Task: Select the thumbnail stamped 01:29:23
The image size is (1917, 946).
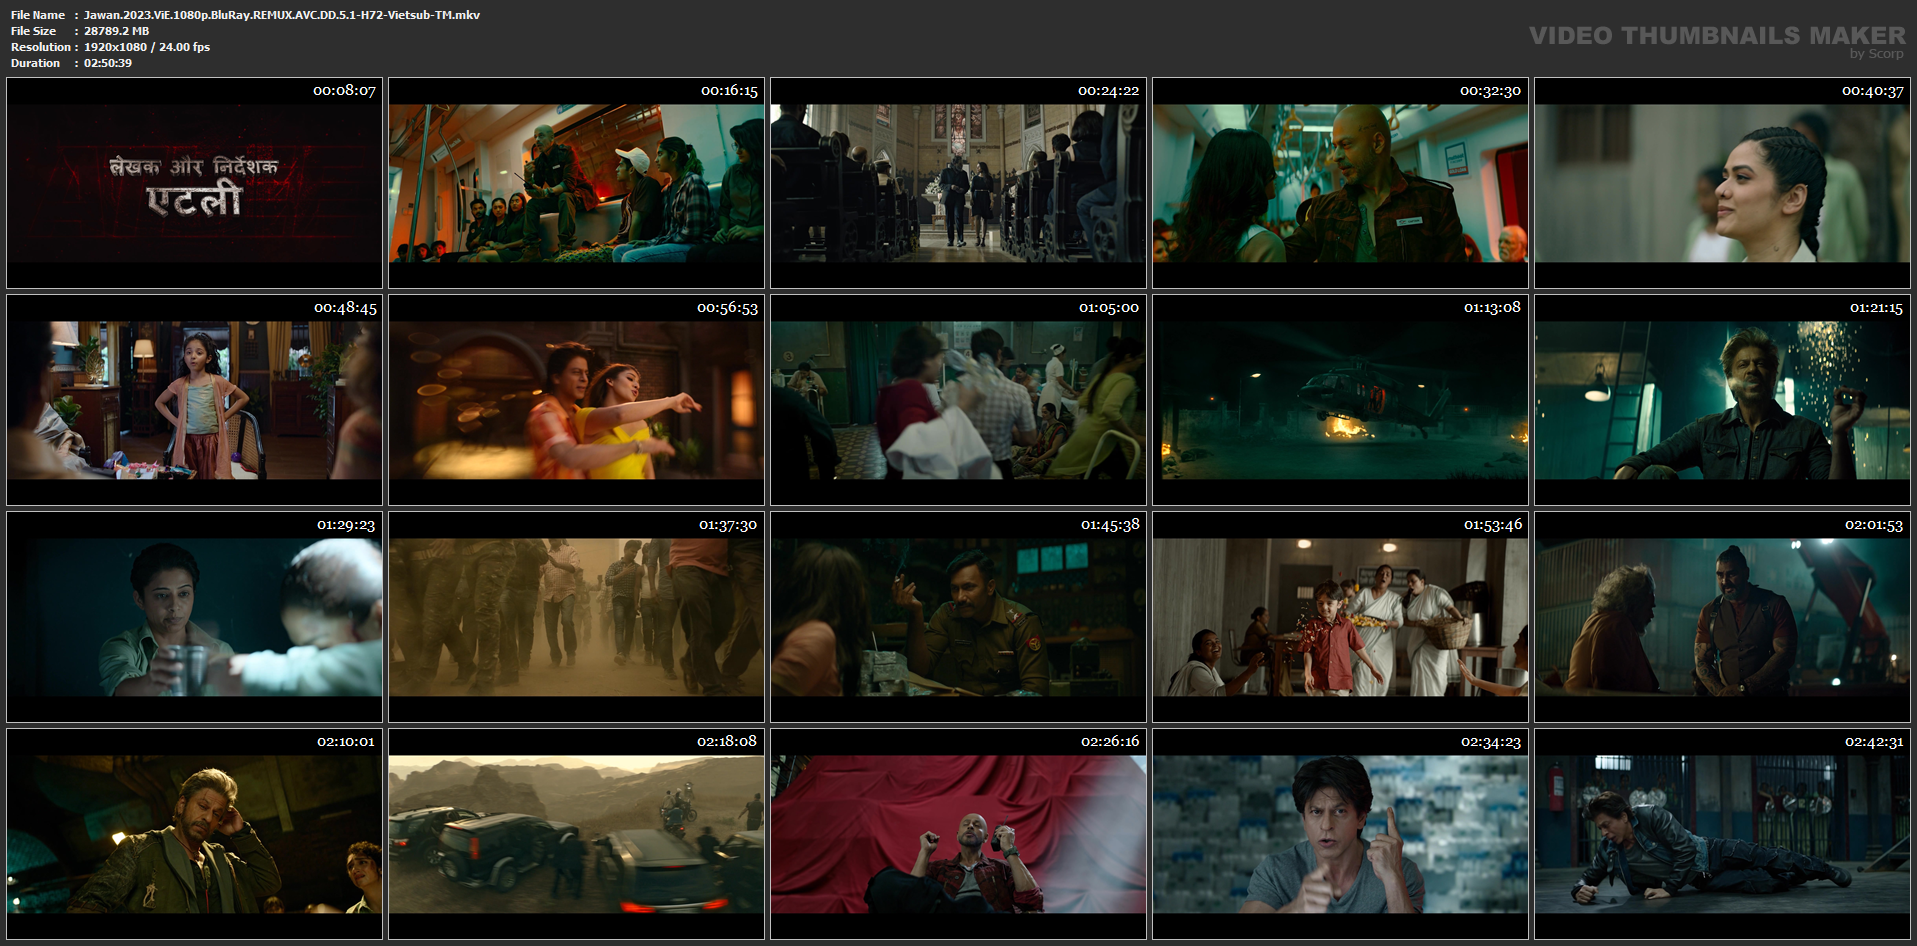Action: (x=194, y=617)
